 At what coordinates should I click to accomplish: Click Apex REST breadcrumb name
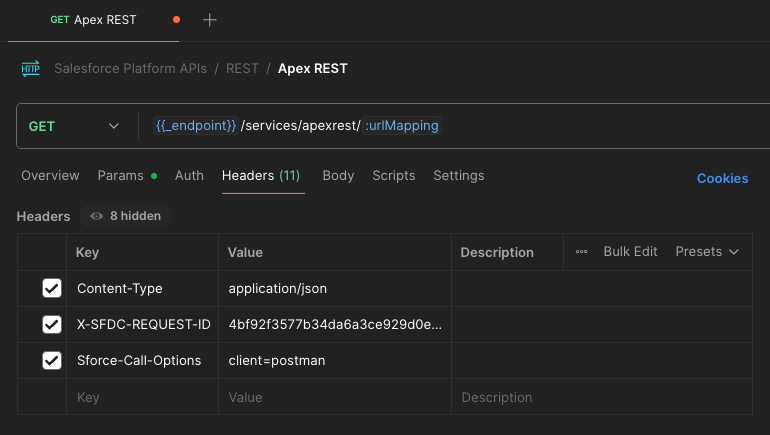(312, 68)
